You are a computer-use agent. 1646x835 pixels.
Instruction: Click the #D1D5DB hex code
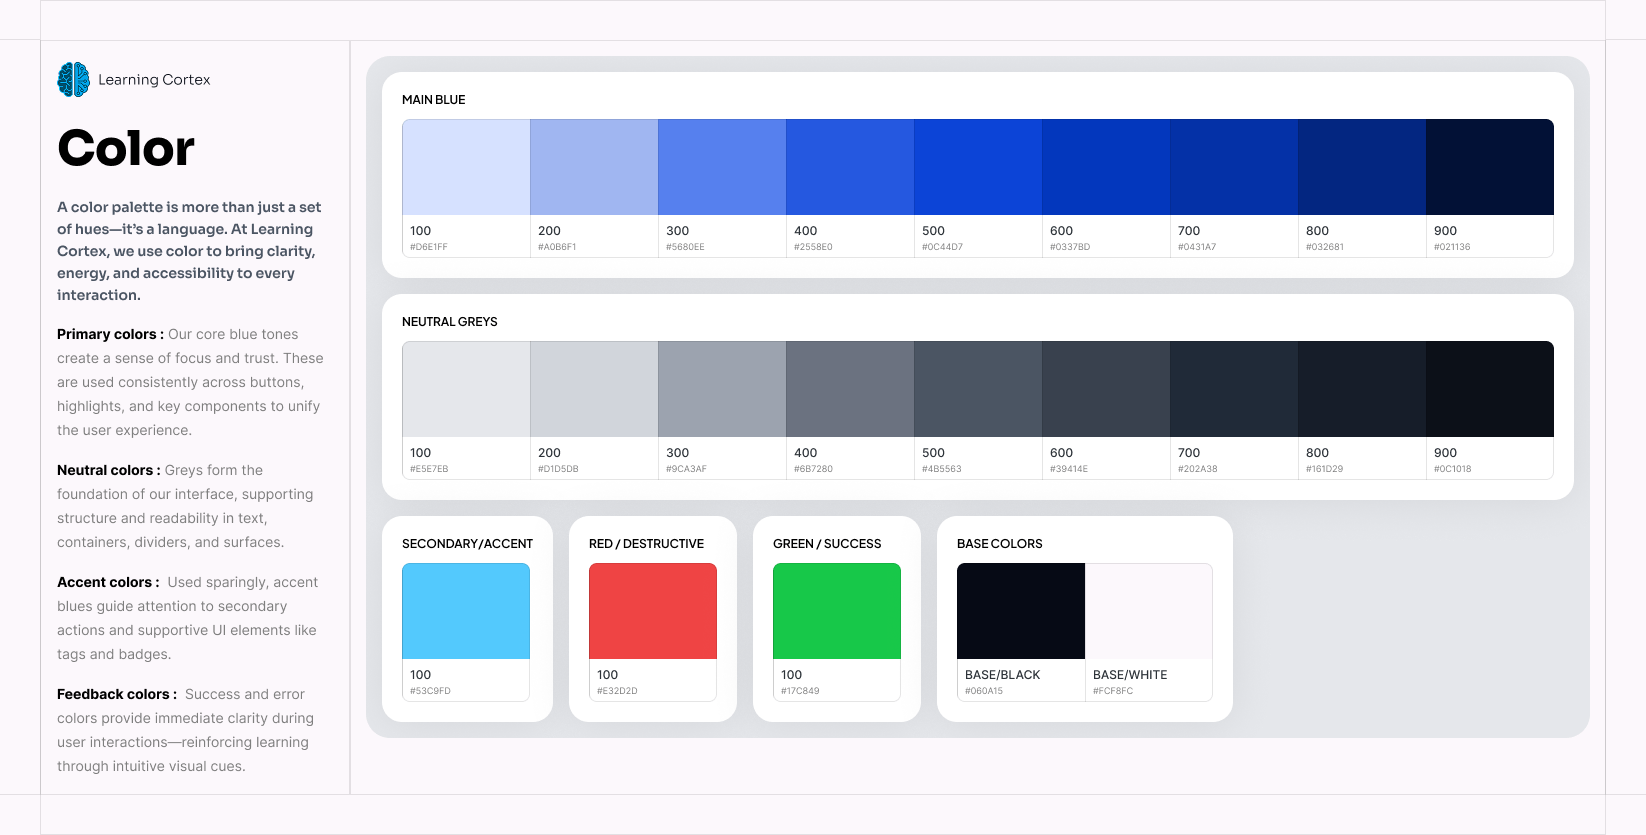(x=558, y=469)
